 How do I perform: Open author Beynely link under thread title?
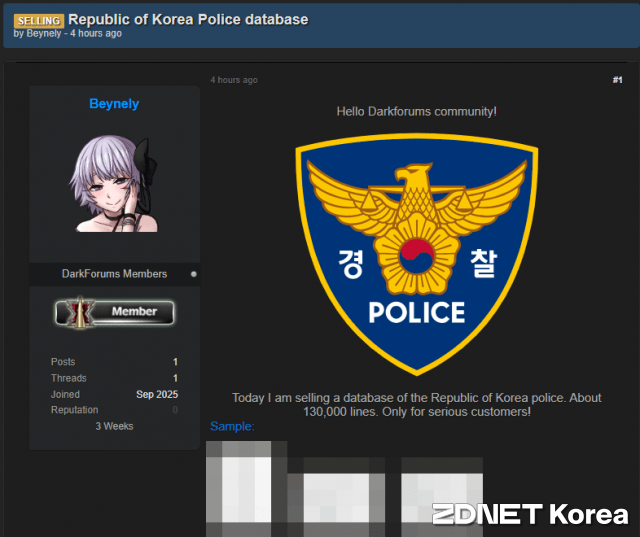tap(44, 34)
